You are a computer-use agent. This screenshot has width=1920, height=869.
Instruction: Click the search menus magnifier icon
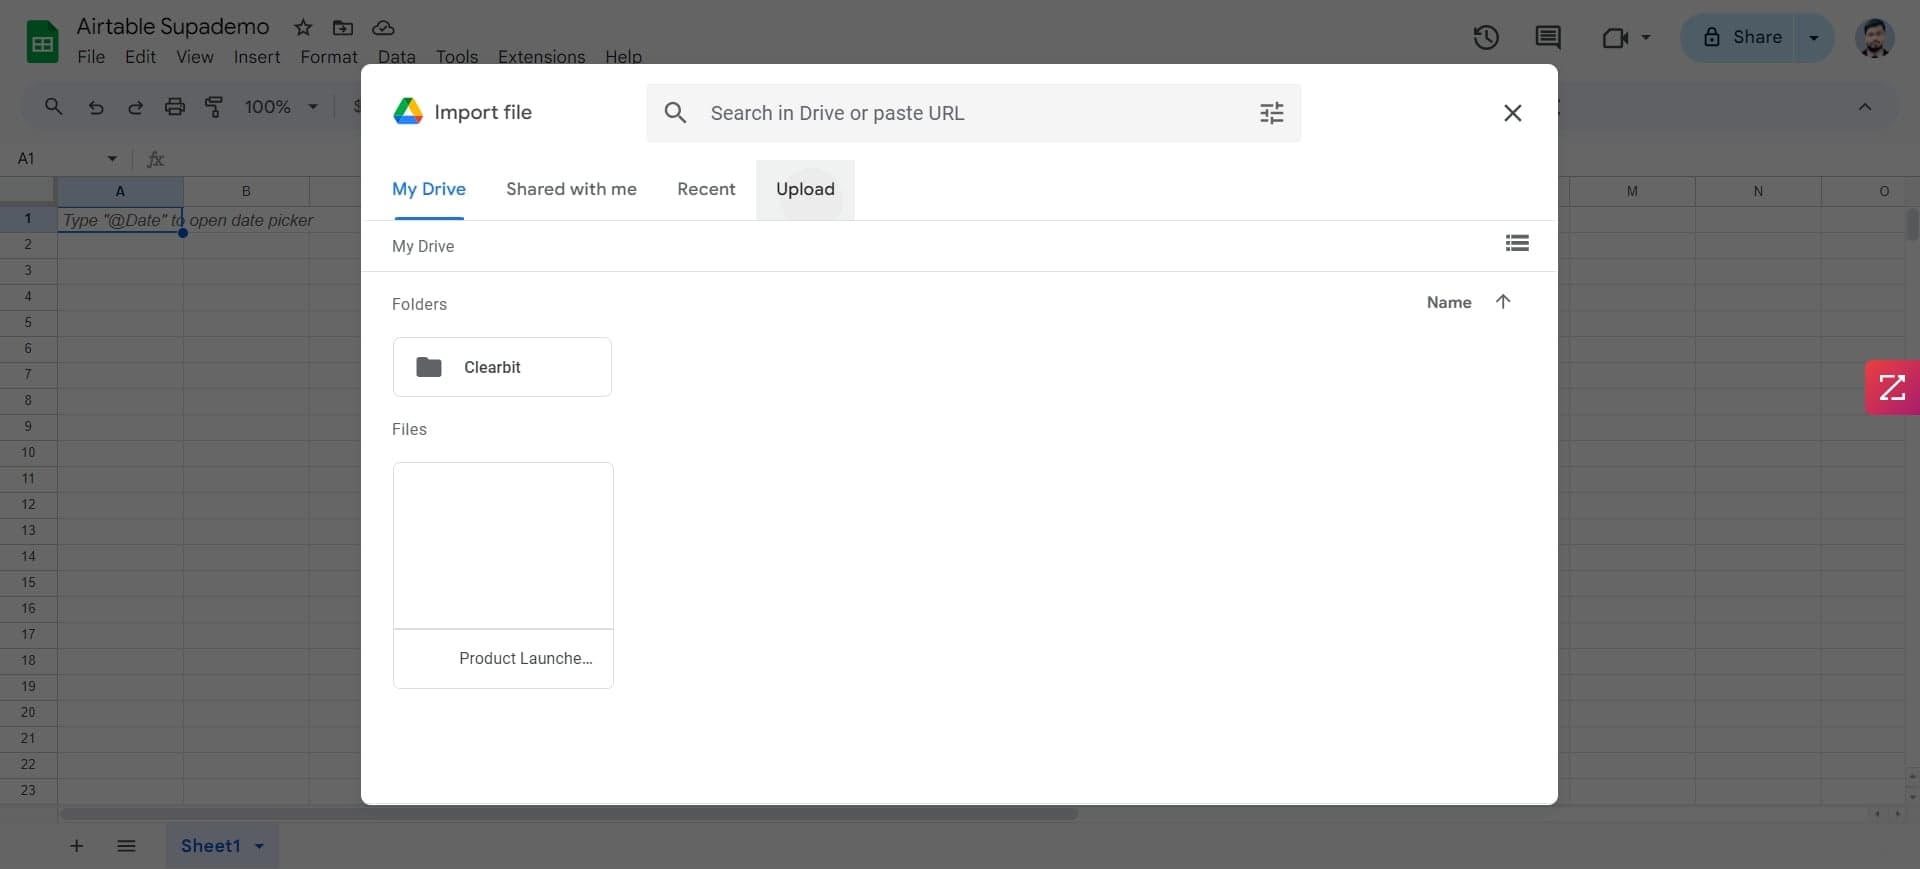pyautogui.click(x=54, y=106)
